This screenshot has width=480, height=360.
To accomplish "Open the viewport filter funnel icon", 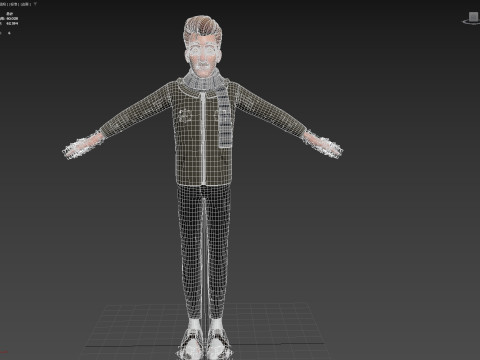I will (x=35, y=4).
